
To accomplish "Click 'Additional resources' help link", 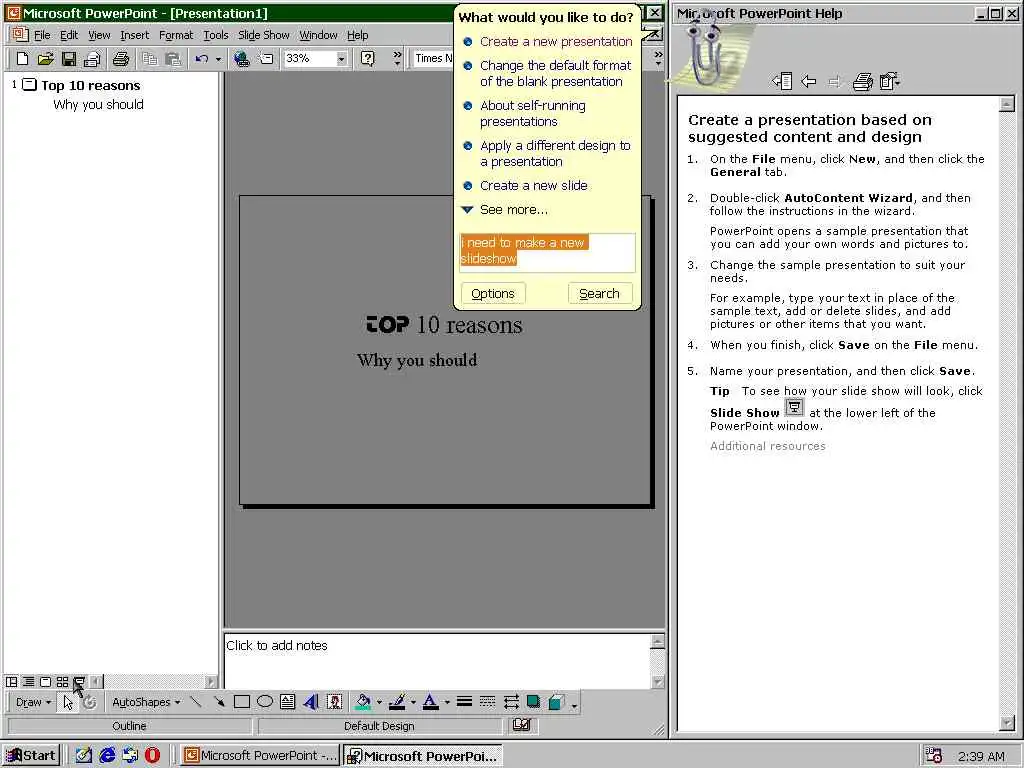I will 767,446.
